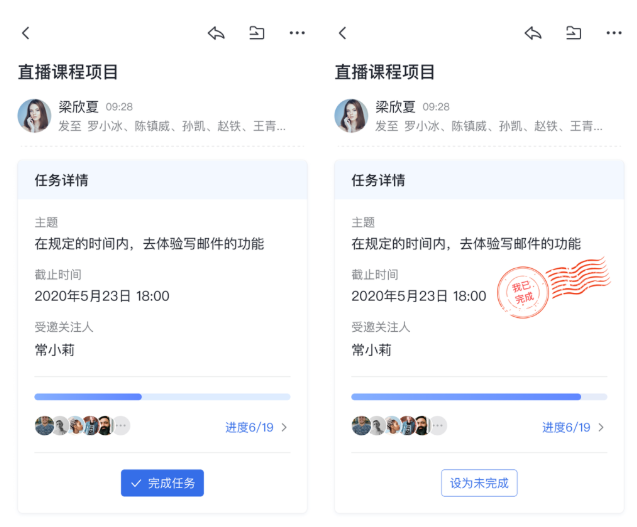Click deadline 2020年5月23日 18:00 on right card
This screenshot has width=637, height=527.
419,296
